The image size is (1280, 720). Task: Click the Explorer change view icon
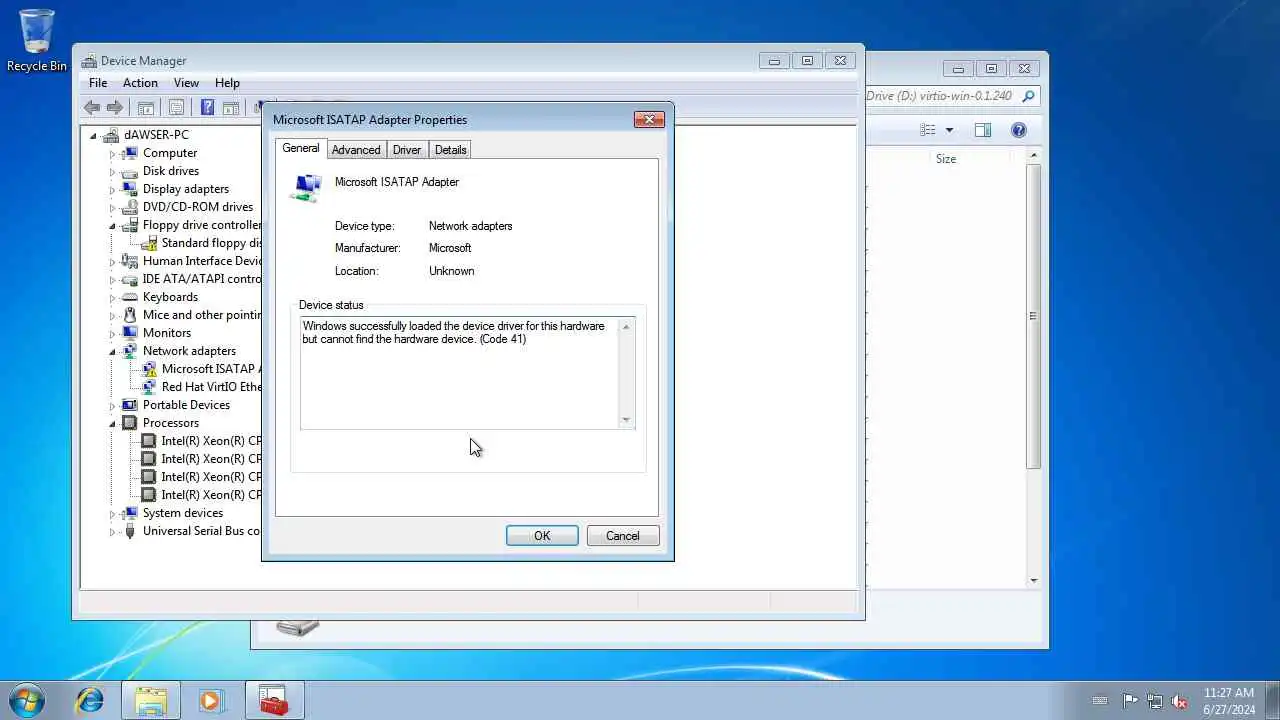click(928, 130)
